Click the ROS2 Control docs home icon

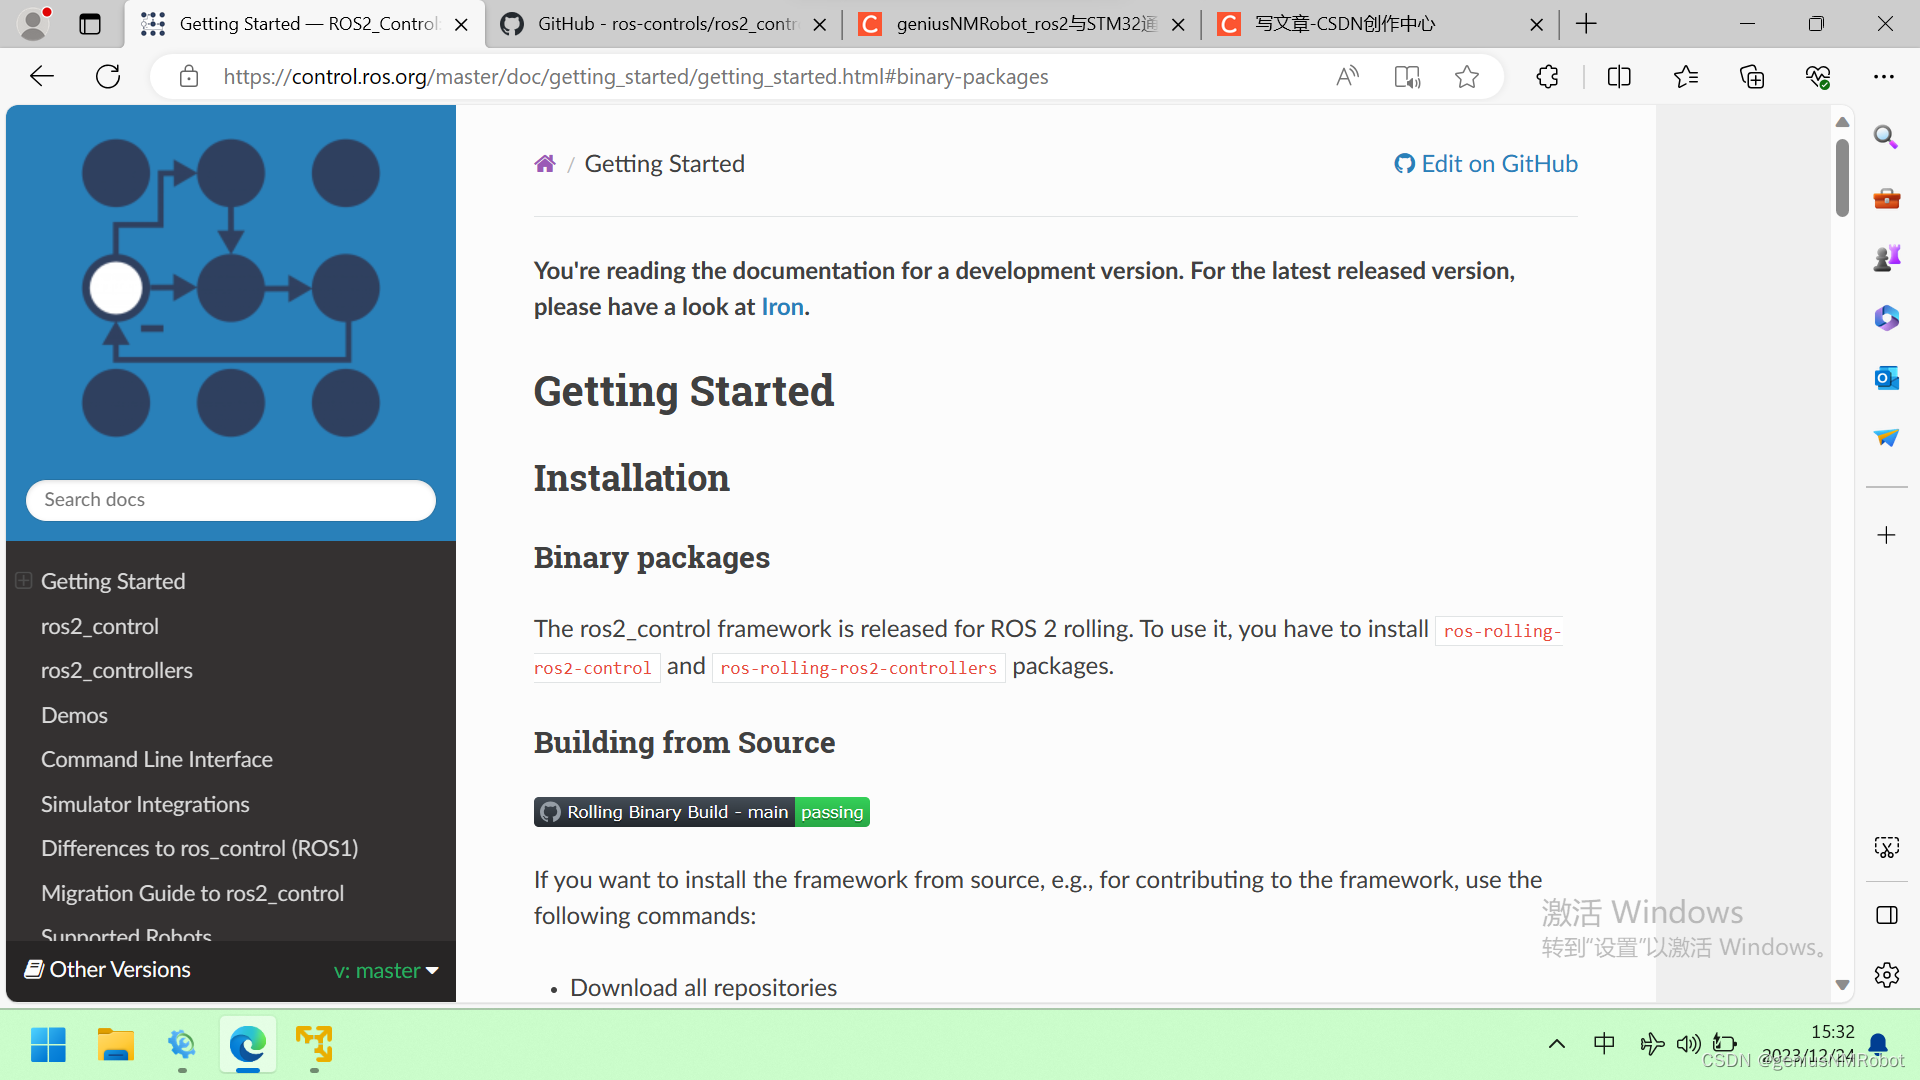[x=545, y=162]
